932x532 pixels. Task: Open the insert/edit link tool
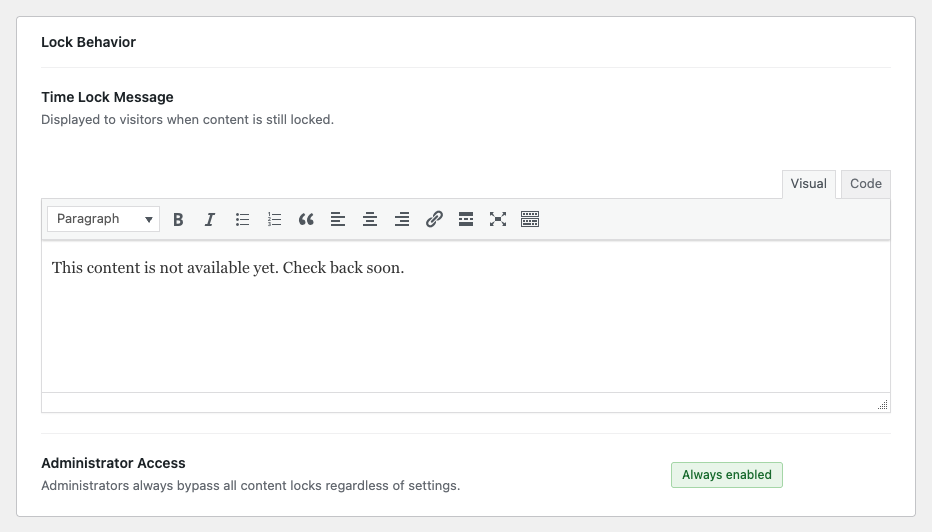point(434,219)
